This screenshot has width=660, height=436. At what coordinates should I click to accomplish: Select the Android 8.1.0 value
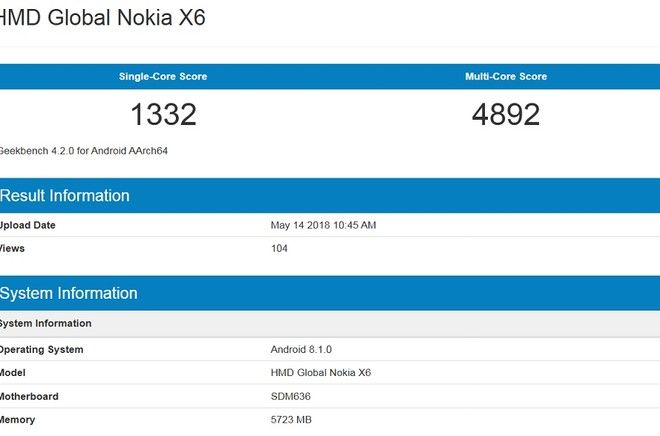pyautogui.click(x=301, y=350)
